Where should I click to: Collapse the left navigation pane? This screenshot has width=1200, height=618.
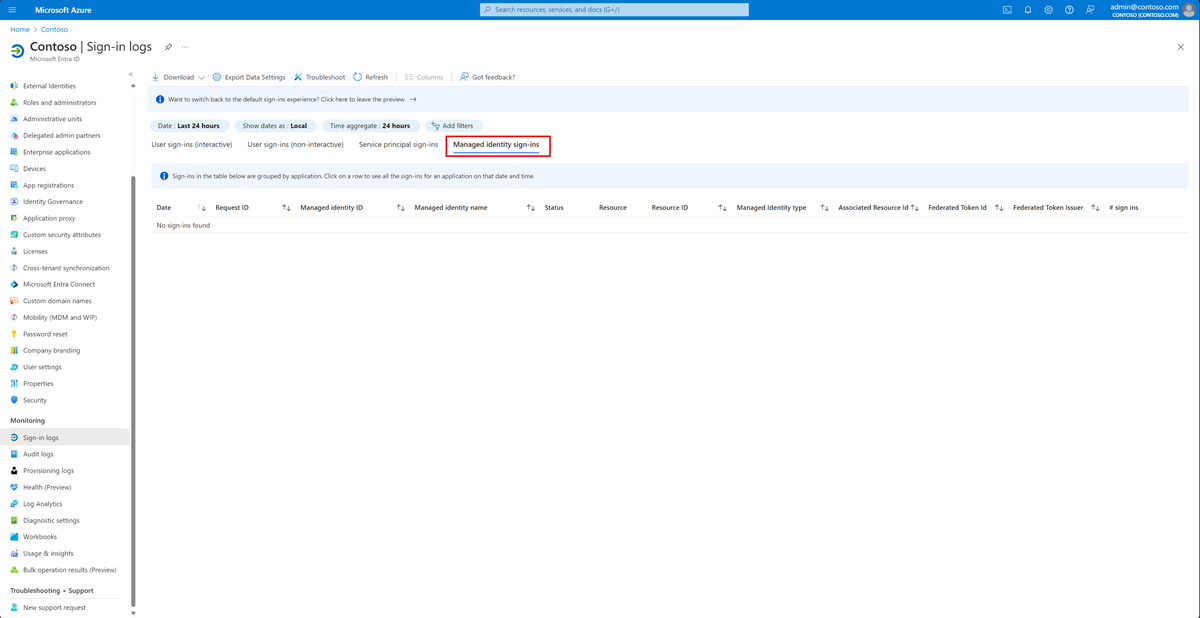pyautogui.click(x=131, y=74)
